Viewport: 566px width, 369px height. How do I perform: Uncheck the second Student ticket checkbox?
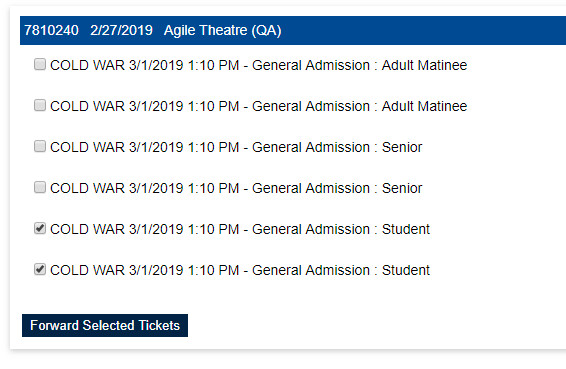(40, 269)
